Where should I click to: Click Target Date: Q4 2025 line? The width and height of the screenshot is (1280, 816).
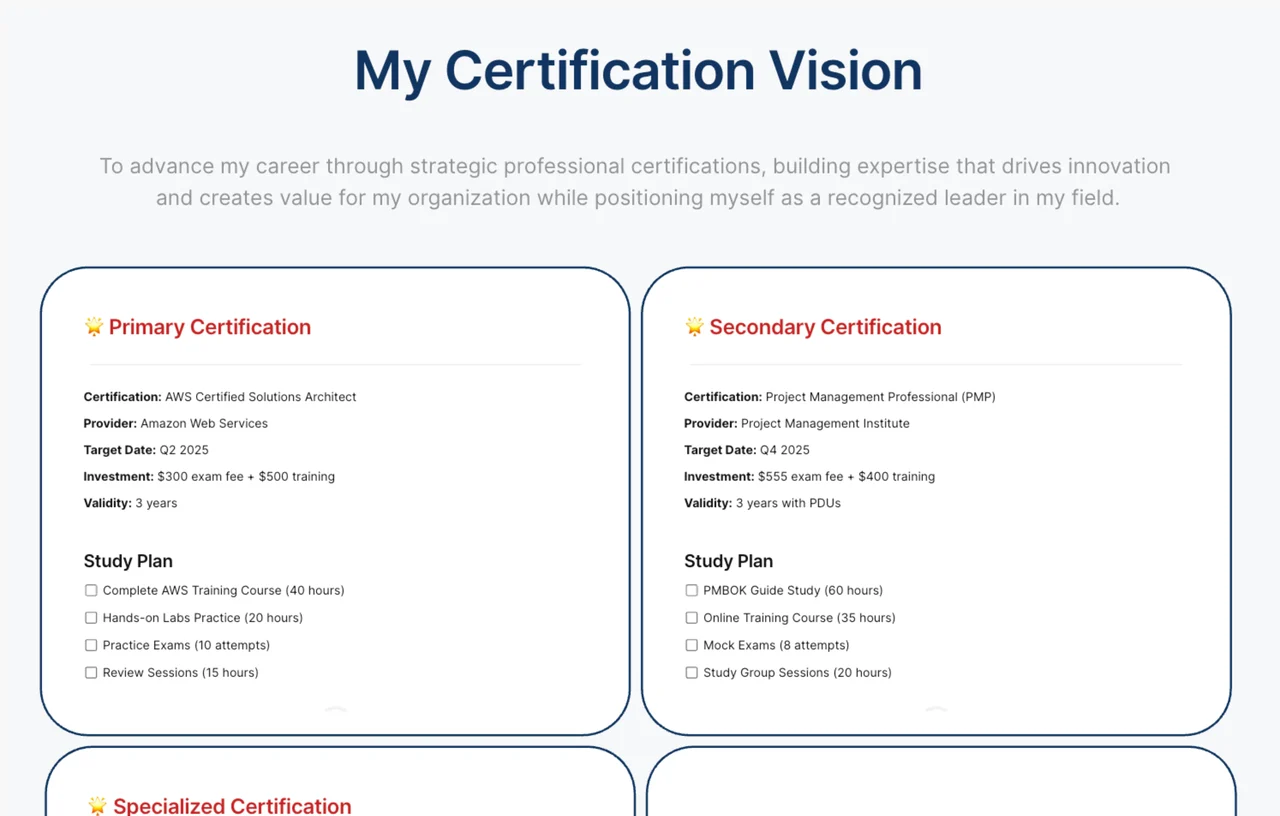[747, 450]
